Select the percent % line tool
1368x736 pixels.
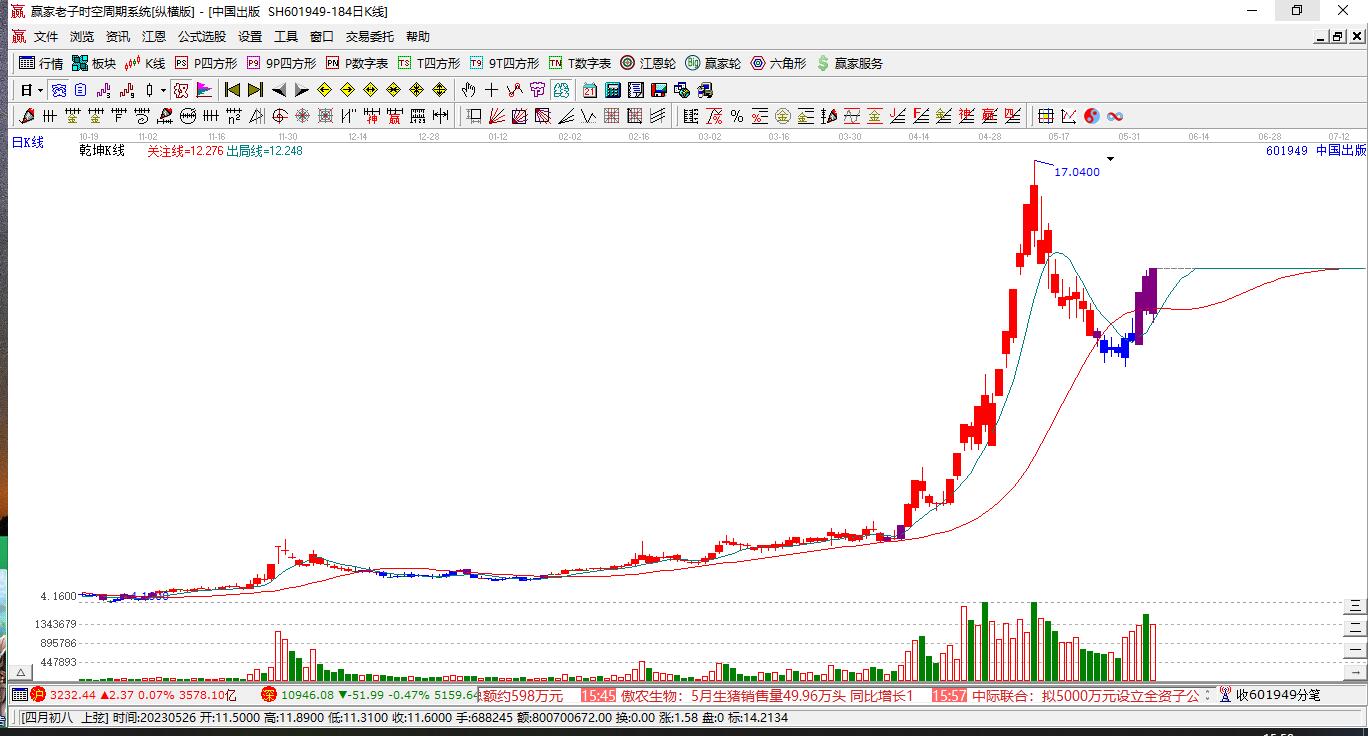737,116
